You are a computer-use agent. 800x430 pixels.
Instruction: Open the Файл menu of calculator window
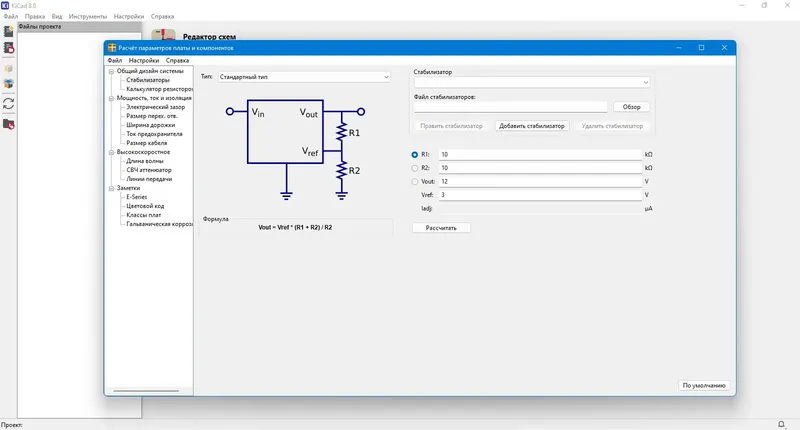click(x=115, y=60)
